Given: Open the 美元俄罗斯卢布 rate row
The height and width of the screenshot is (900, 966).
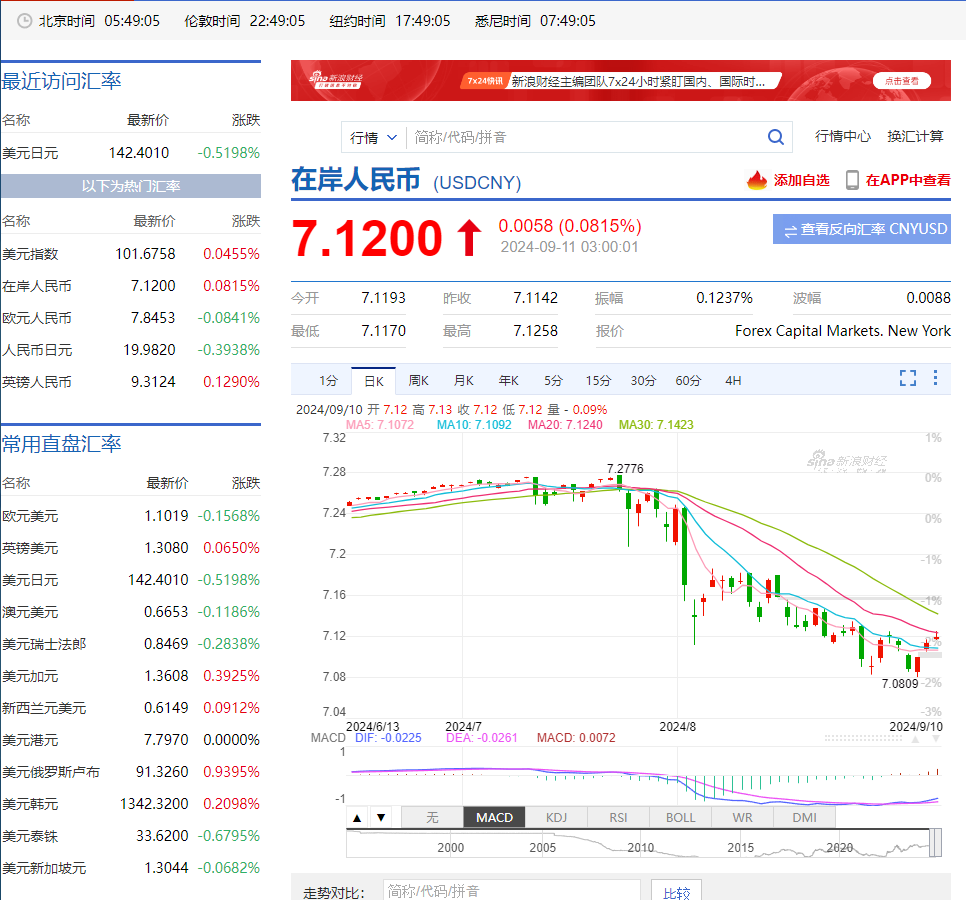Looking at the screenshot, I should [x=131, y=772].
